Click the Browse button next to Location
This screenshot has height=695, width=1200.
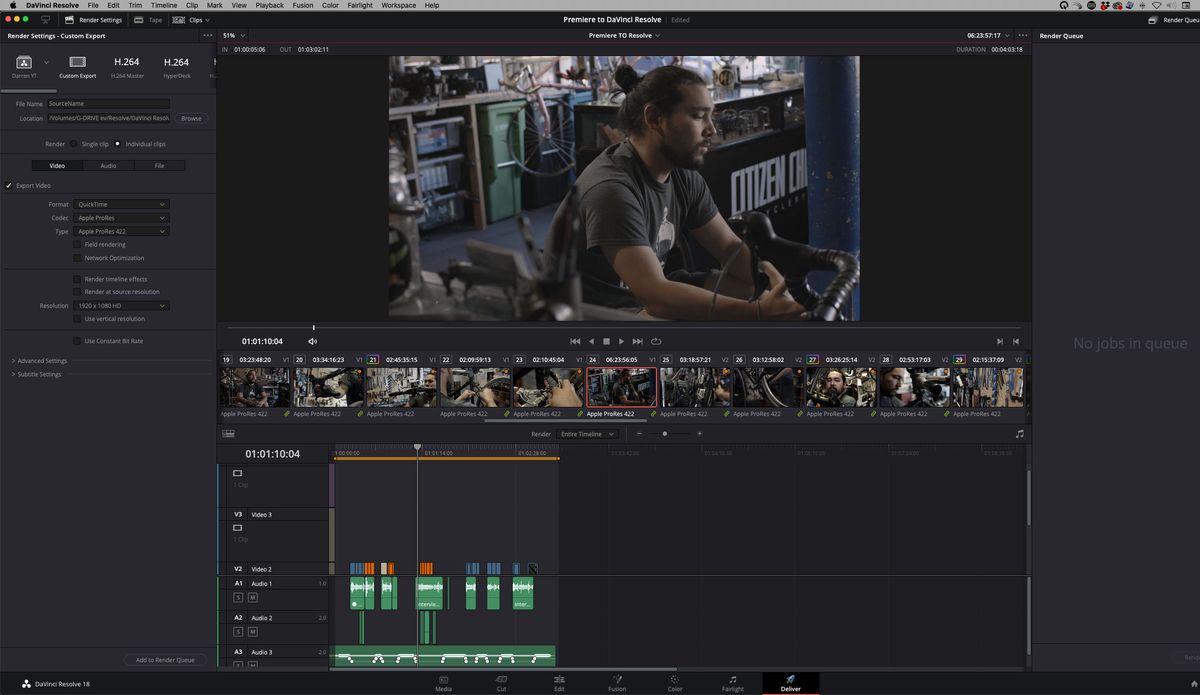tap(191, 118)
